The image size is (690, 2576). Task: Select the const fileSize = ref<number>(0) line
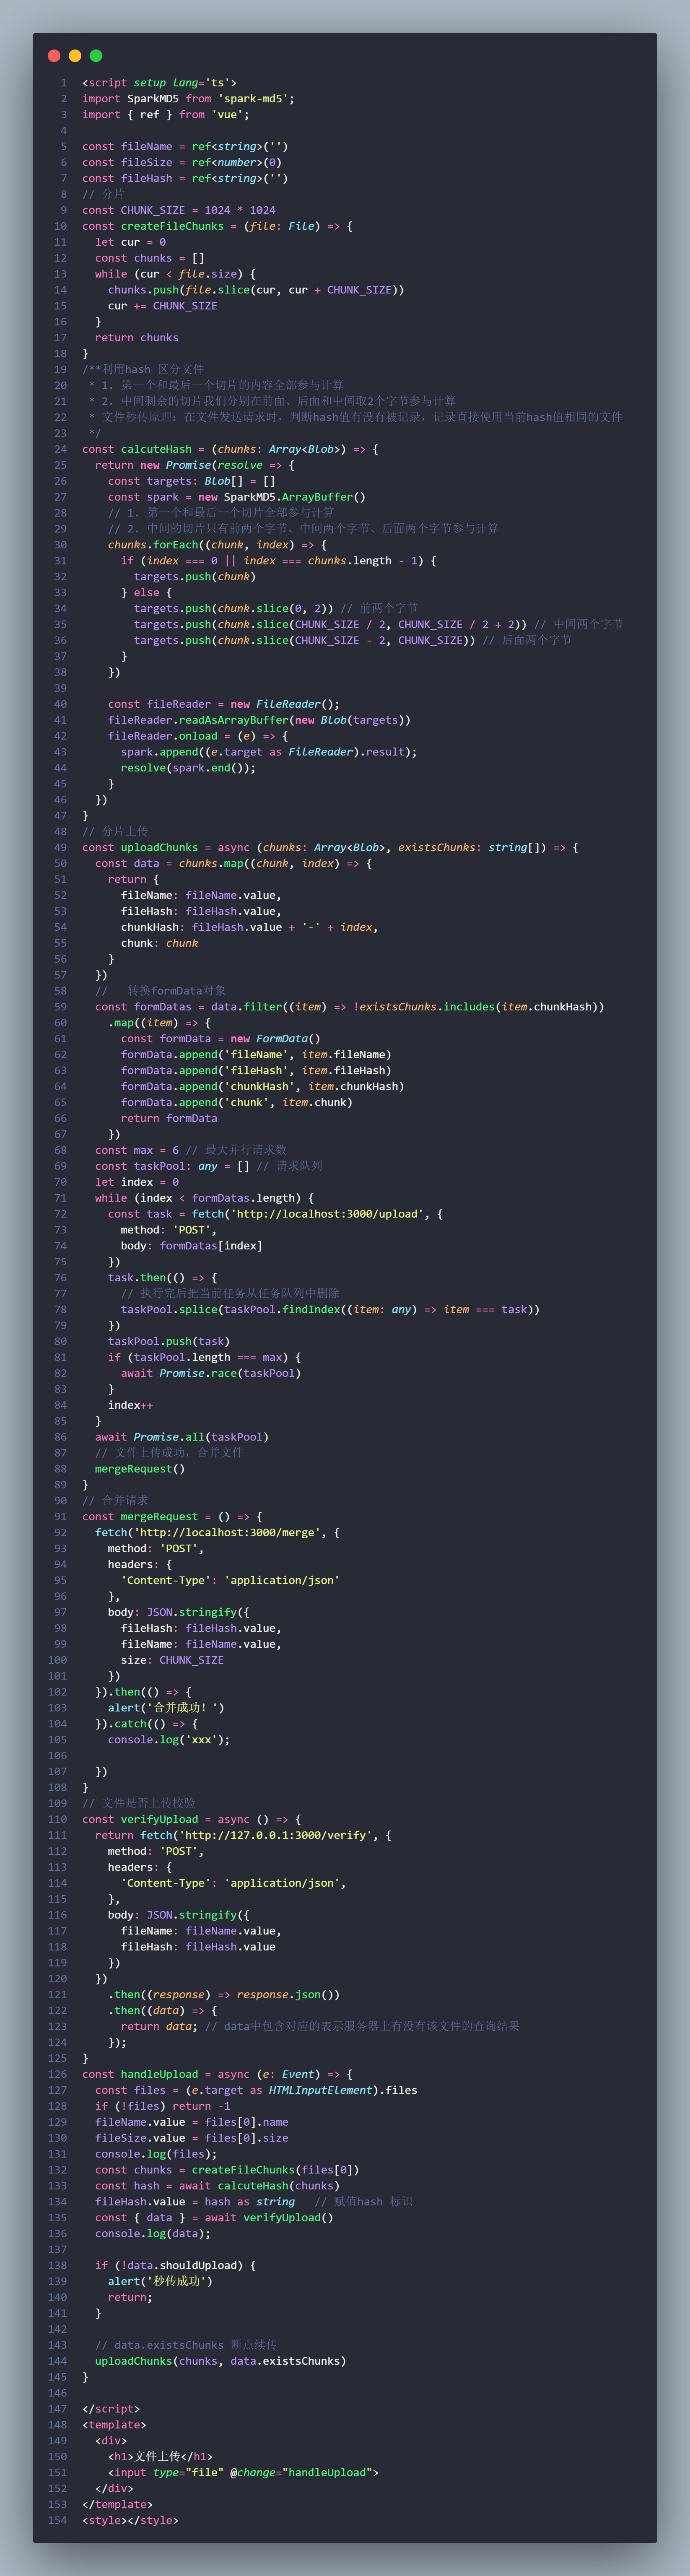[x=182, y=163]
